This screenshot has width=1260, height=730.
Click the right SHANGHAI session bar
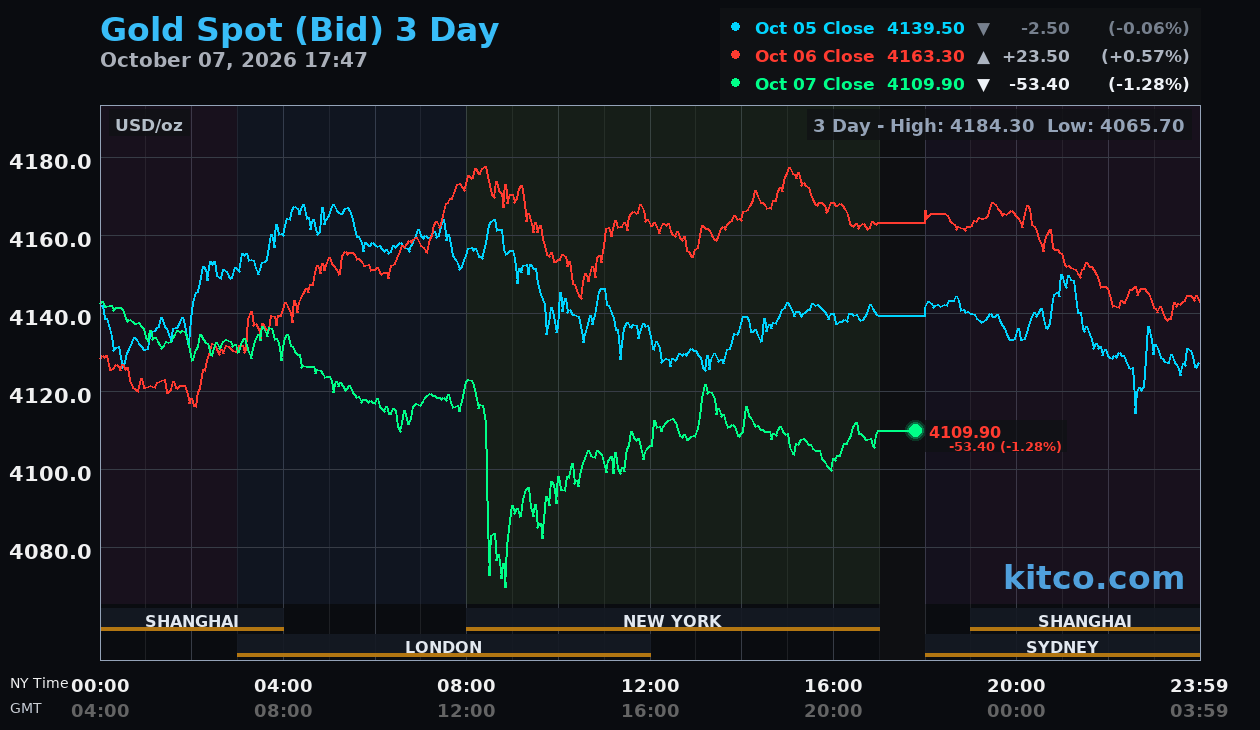(x=1085, y=620)
